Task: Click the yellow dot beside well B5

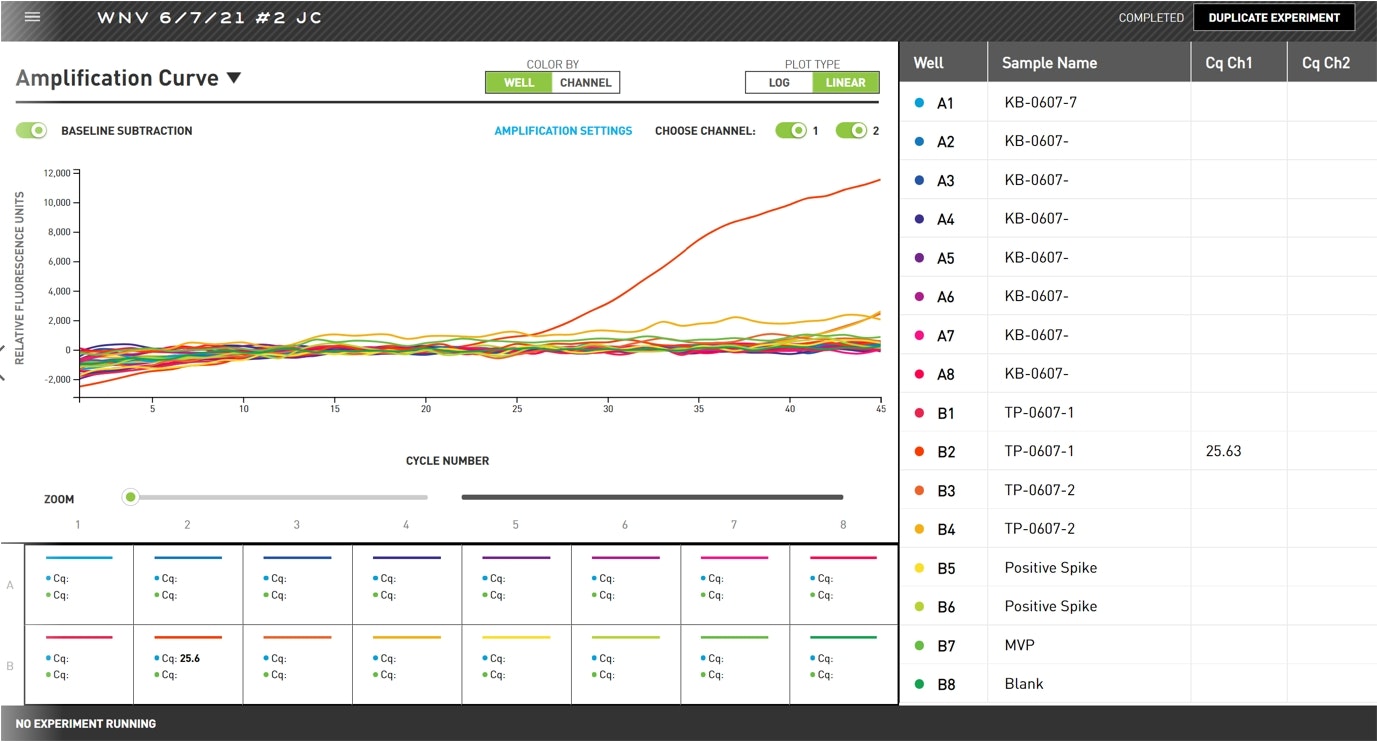Action: coord(919,568)
